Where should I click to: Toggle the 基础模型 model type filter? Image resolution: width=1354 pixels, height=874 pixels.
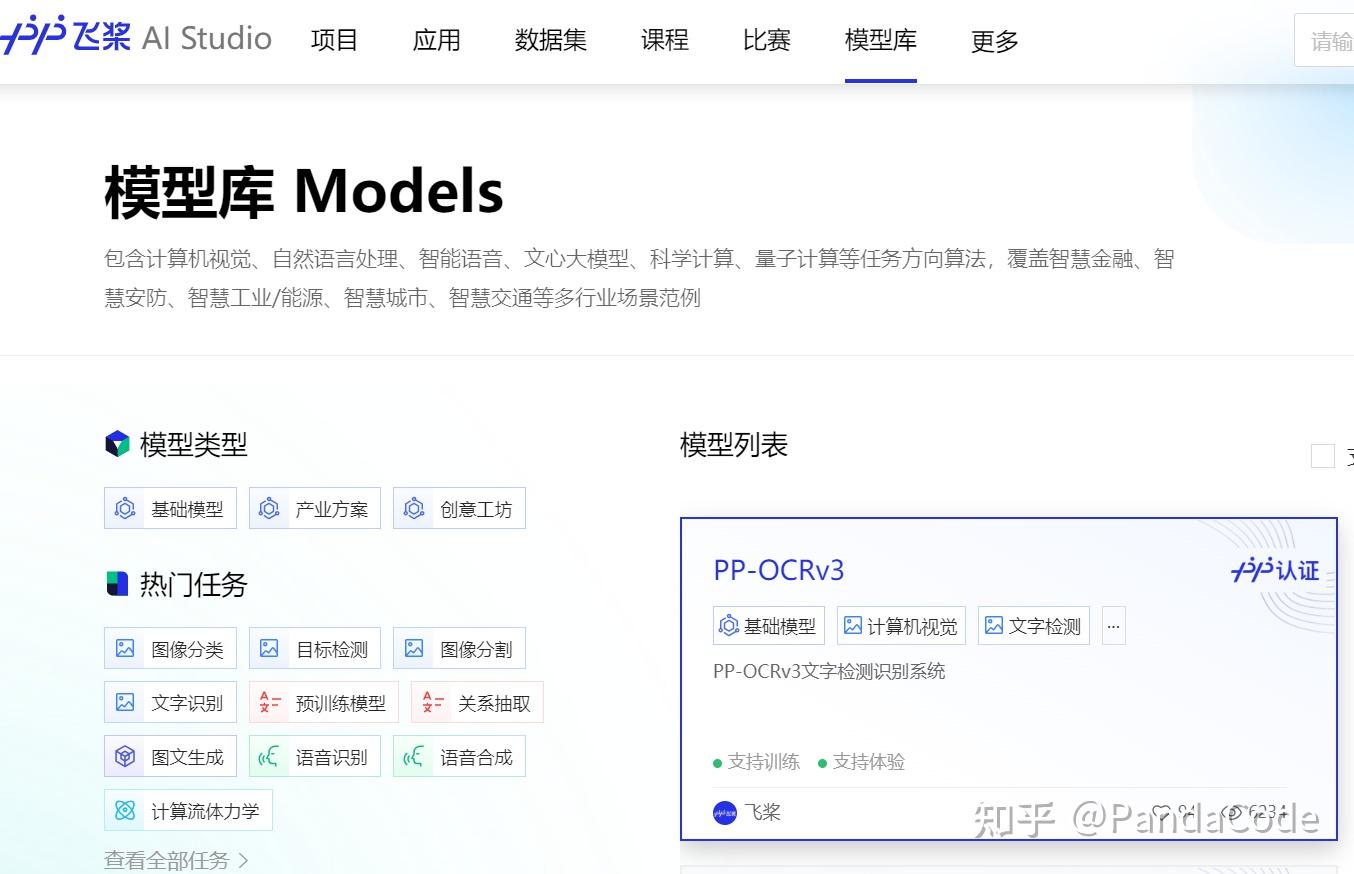pyautogui.click(x=170, y=508)
